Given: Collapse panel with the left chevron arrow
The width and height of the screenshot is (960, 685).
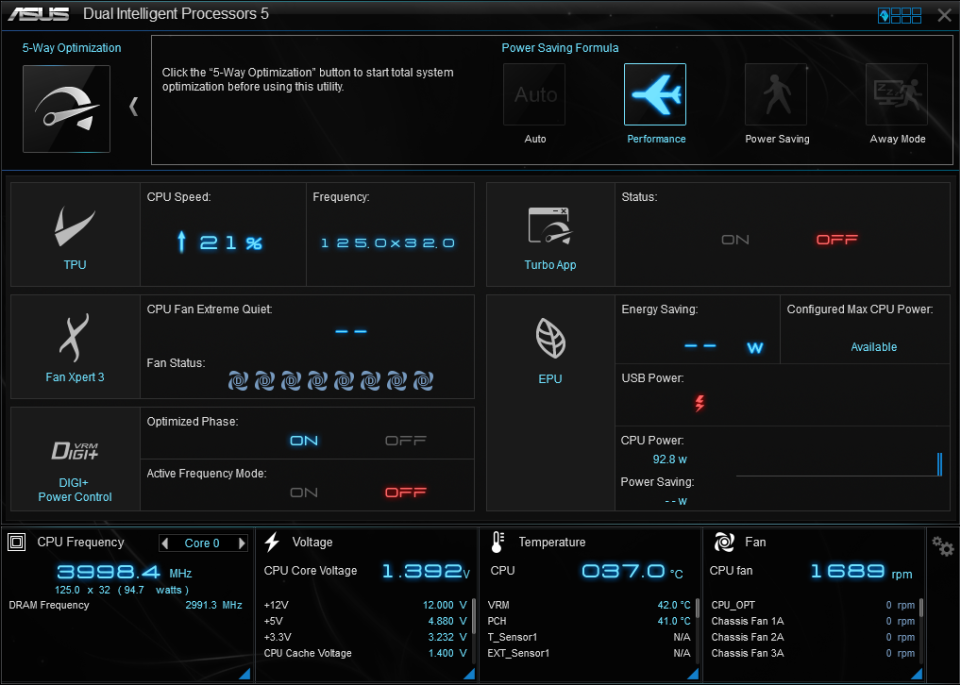Looking at the screenshot, I should point(133,107).
